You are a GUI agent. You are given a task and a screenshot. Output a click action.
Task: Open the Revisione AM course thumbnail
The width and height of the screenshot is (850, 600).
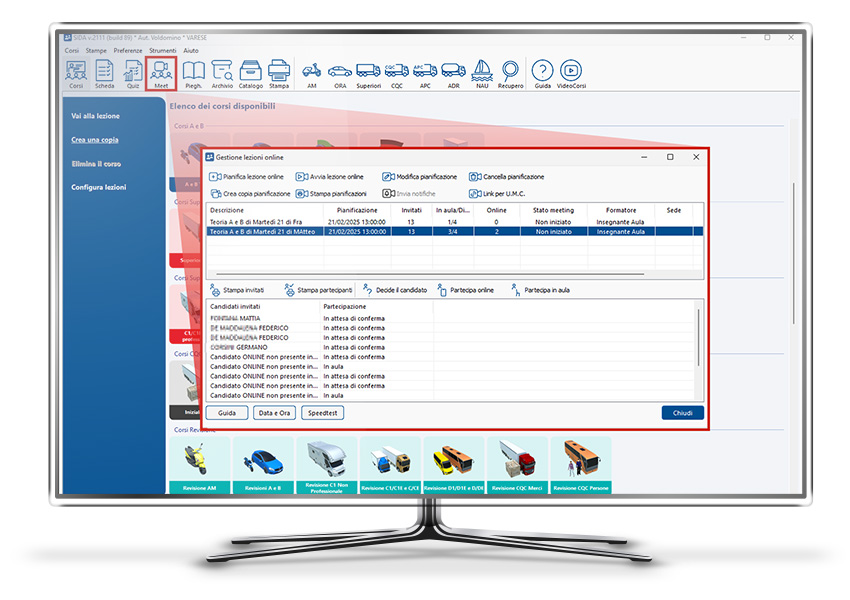click(x=199, y=465)
